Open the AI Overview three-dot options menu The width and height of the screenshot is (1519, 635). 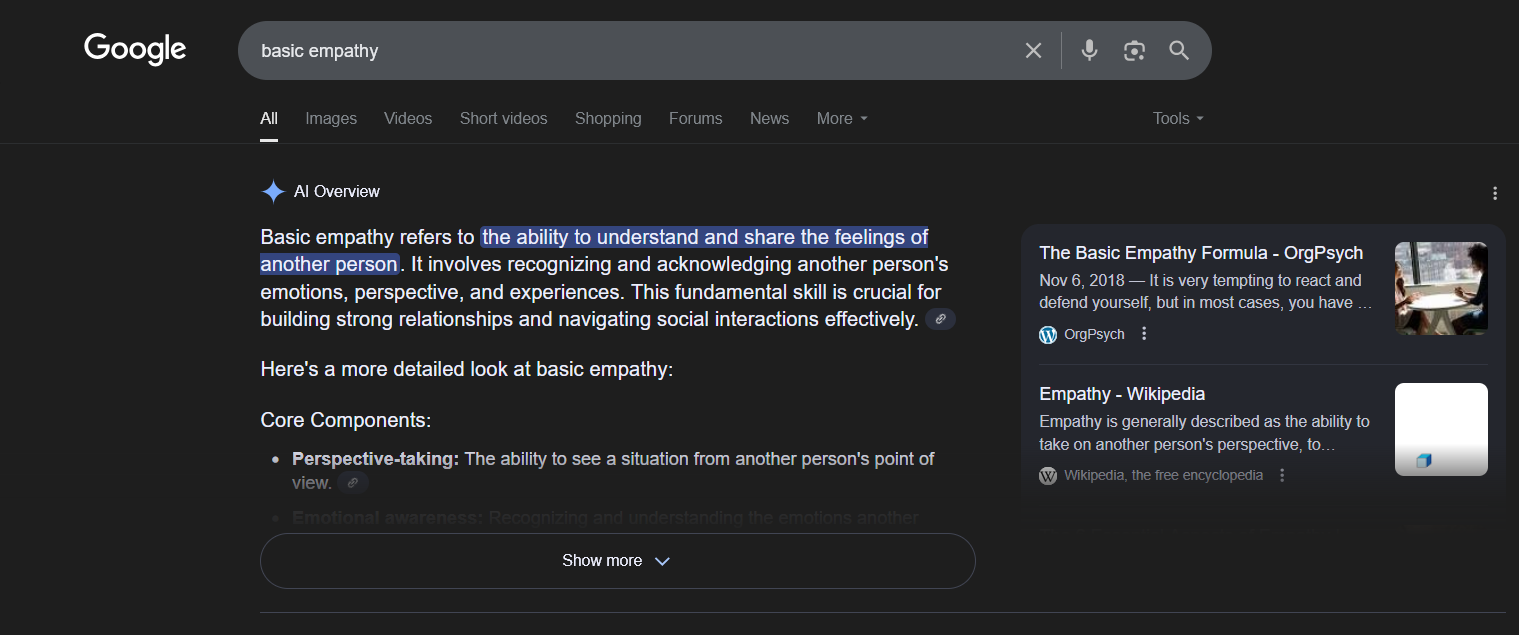pos(1495,193)
